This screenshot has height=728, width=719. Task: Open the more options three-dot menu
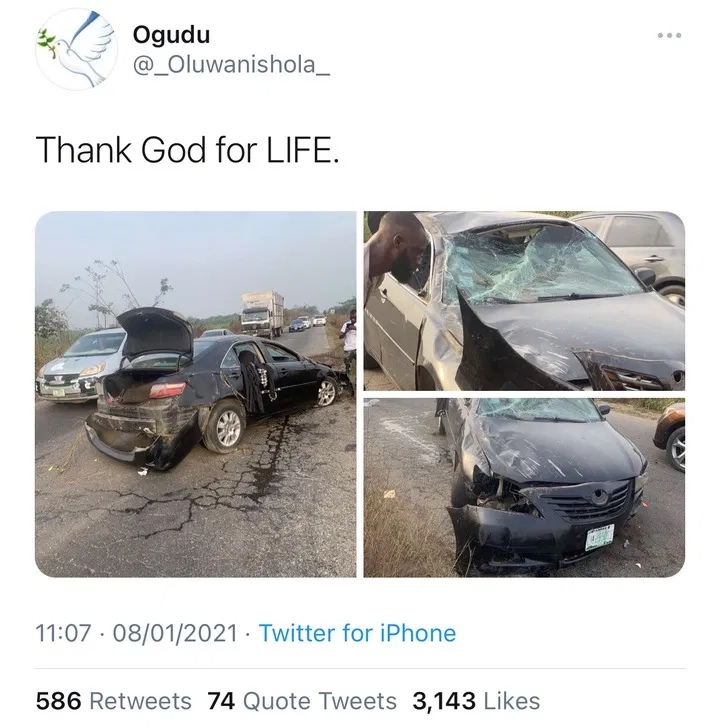click(x=669, y=36)
